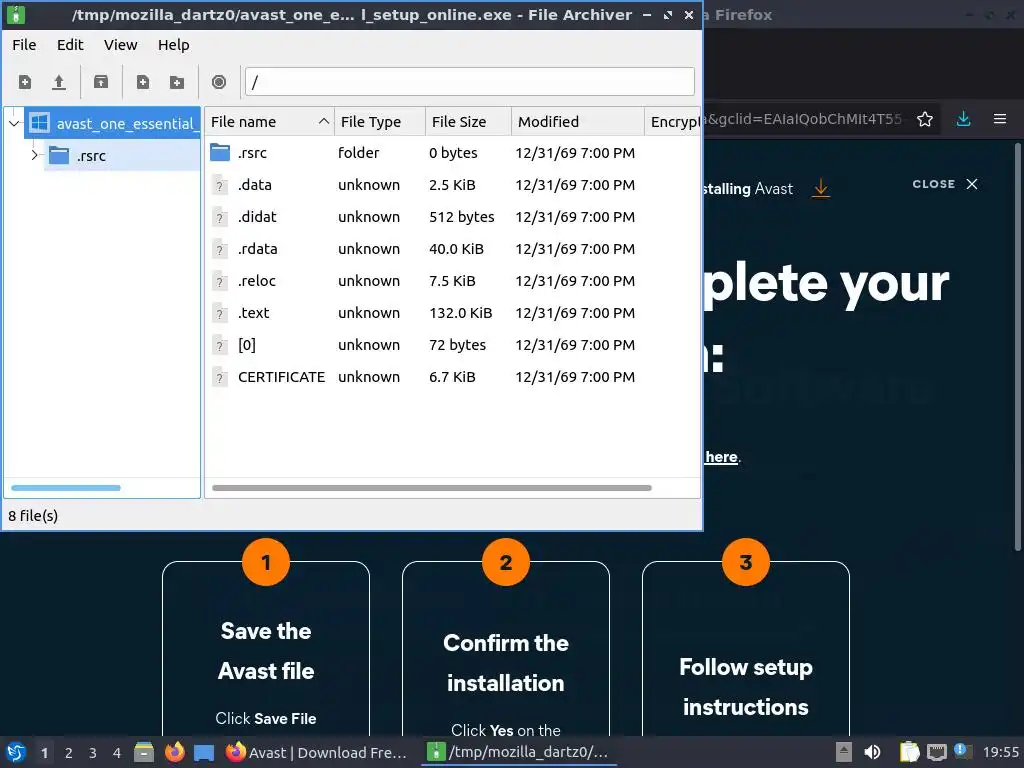Click the clipboard tray icon
This screenshot has width=1024, height=768.
909,752
